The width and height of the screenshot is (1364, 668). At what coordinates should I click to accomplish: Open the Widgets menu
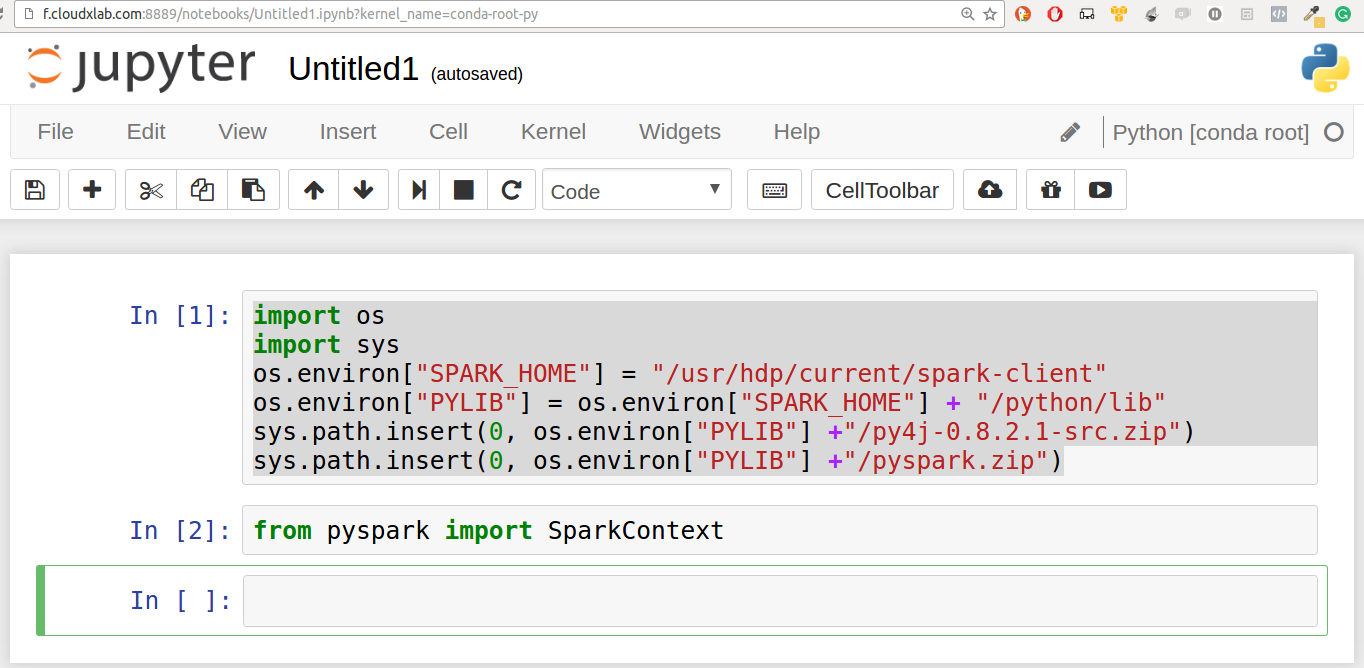[680, 132]
